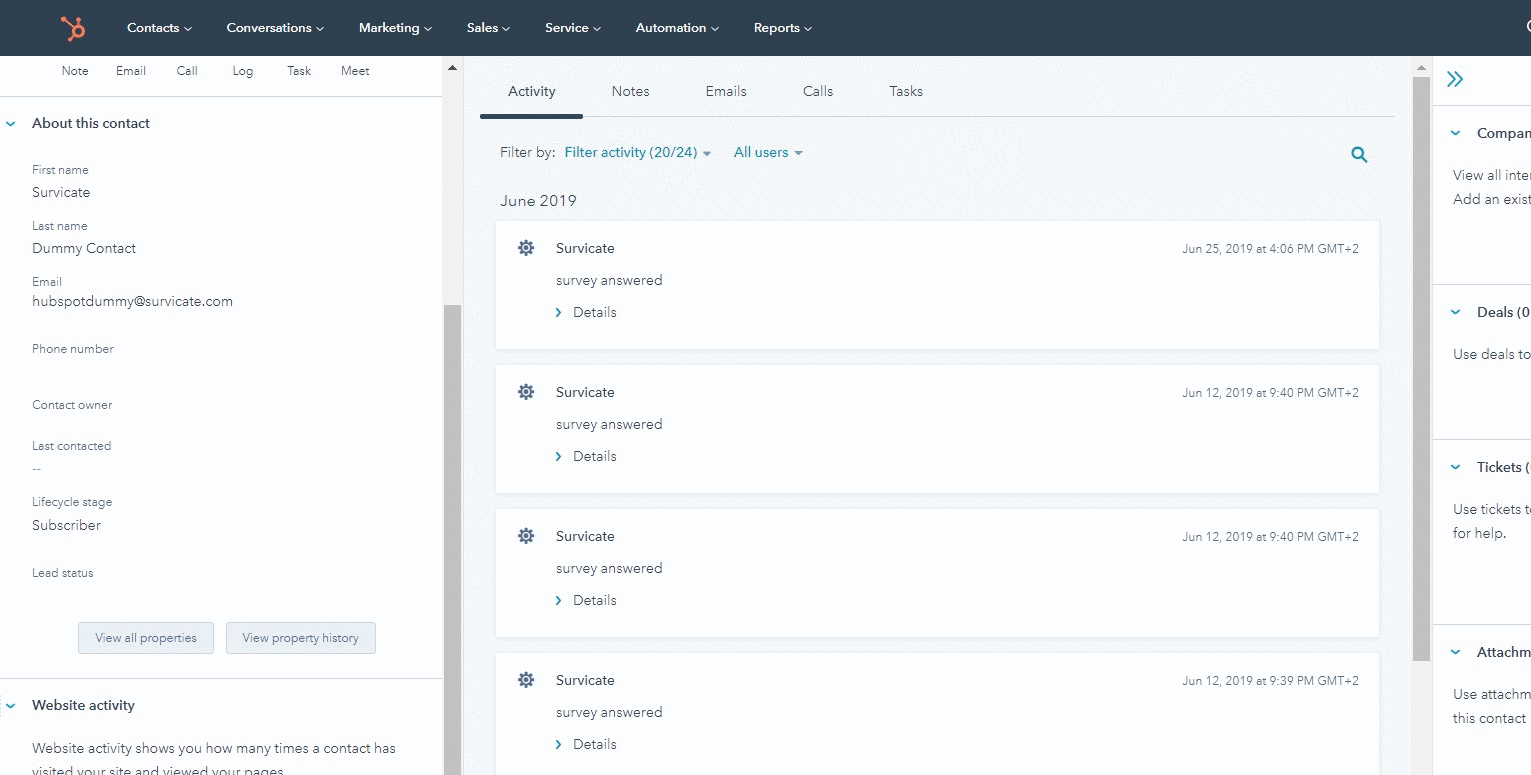1531x775 pixels.
Task: Click the Note action label
Action: 75,71
